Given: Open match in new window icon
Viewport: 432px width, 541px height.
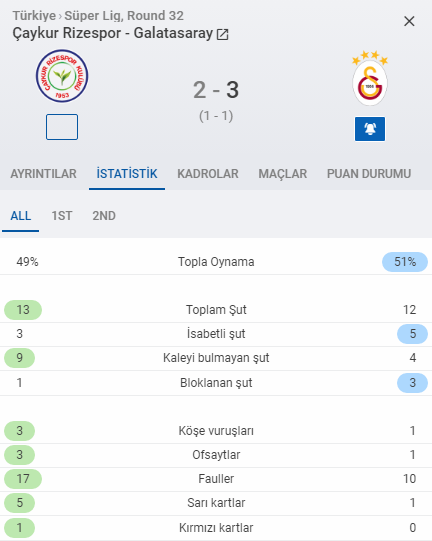Looking at the screenshot, I should click(x=222, y=34).
